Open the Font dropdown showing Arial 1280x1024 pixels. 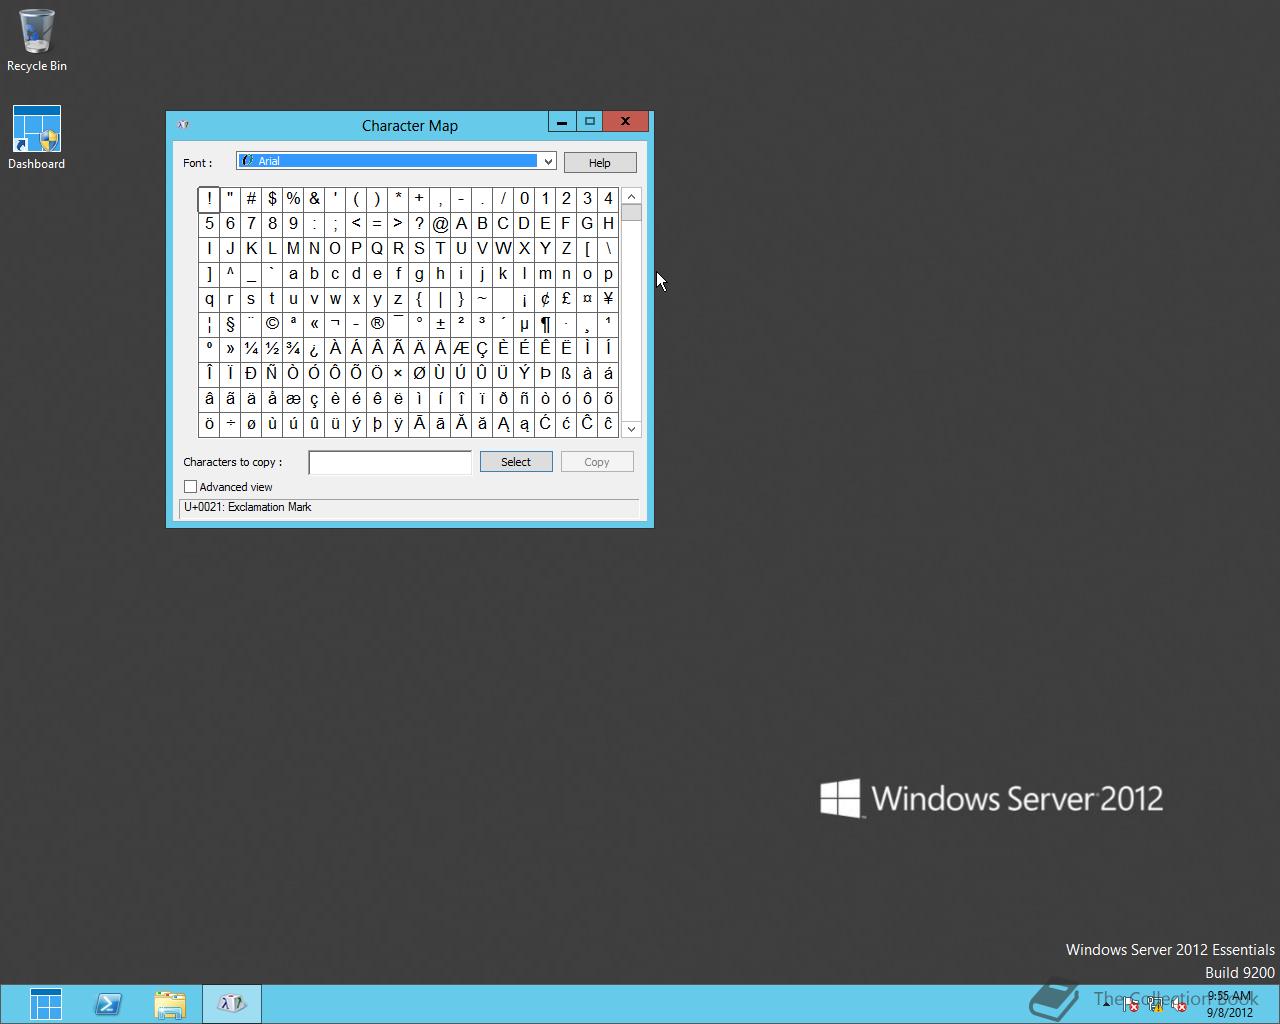coord(396,161)
